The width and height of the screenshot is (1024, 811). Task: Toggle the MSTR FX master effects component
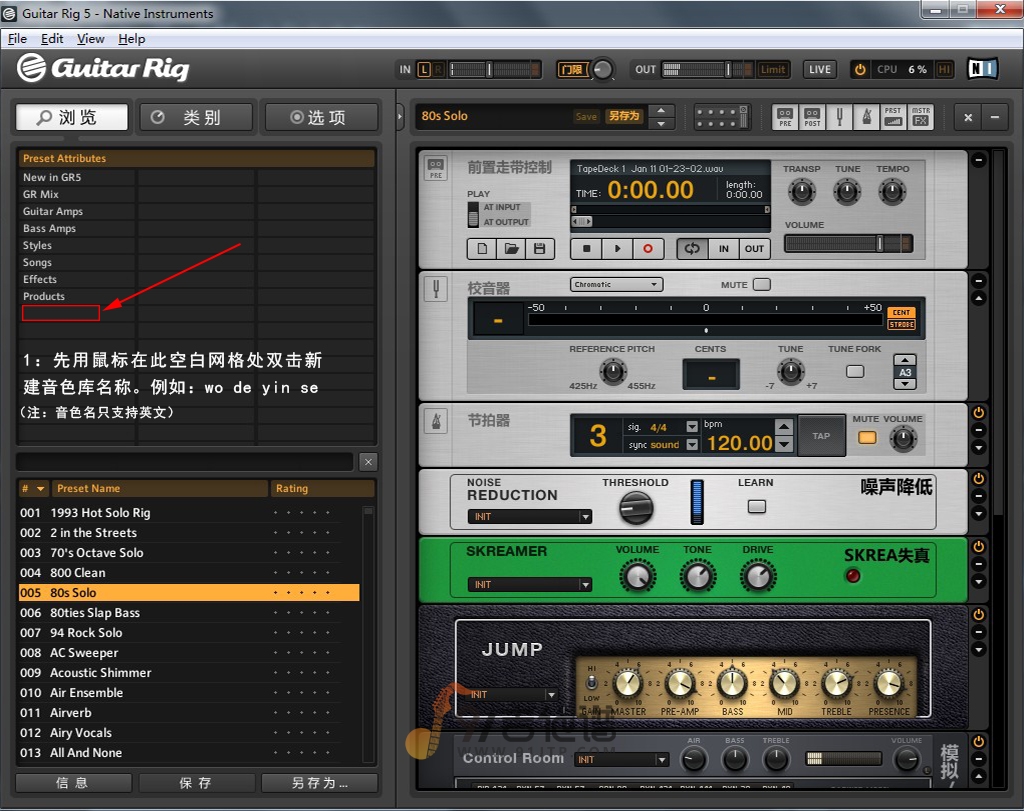[x=921, y=118]
